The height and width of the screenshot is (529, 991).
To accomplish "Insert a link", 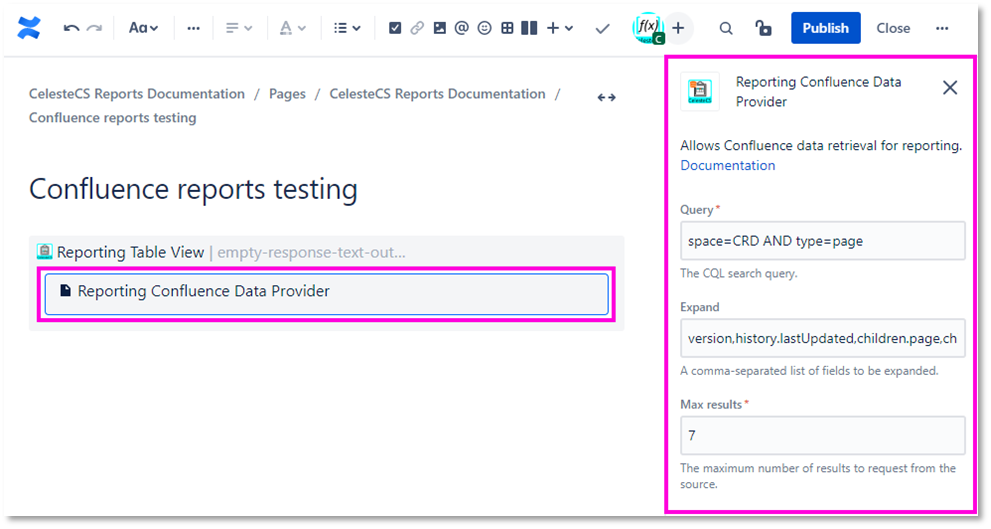I will (x=417, y=28).
